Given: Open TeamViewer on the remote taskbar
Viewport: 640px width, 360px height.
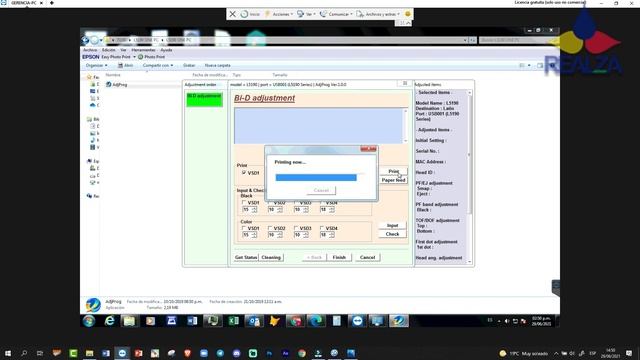Looking at the screenshot, I should [358, 321].
